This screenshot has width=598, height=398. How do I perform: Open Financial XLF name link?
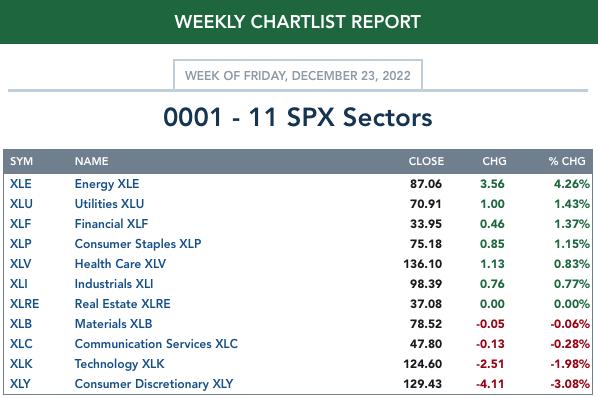[111, 224]
